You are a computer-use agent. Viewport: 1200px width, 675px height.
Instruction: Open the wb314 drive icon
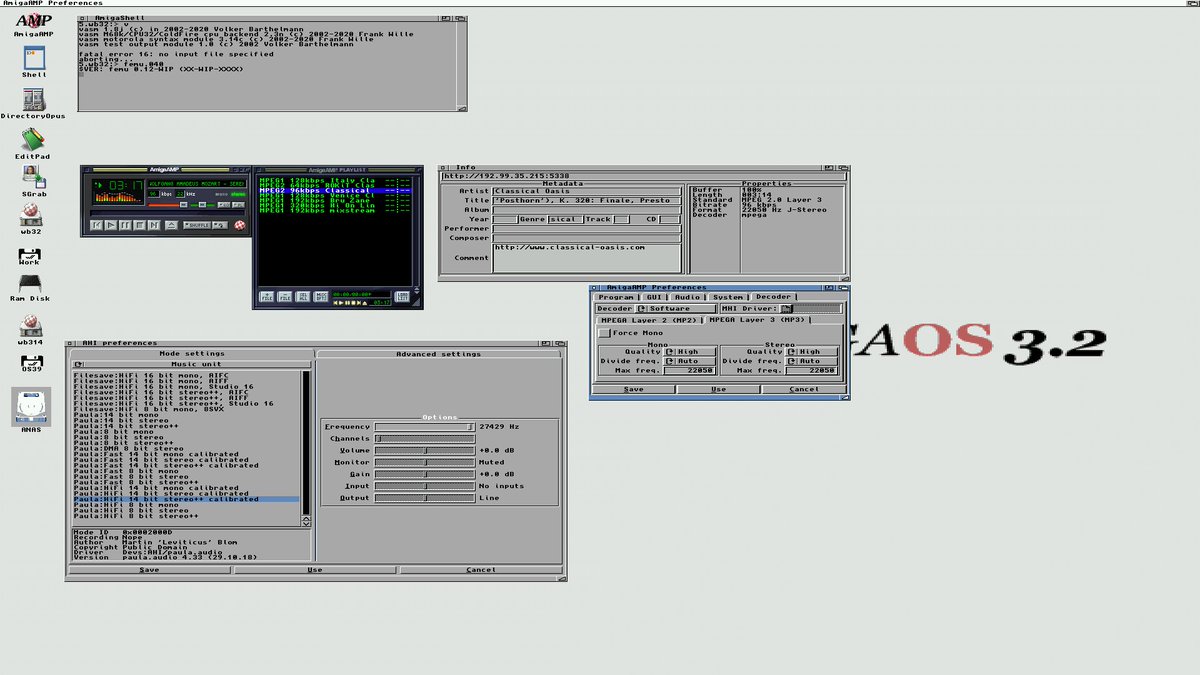[x=31, y=330]
